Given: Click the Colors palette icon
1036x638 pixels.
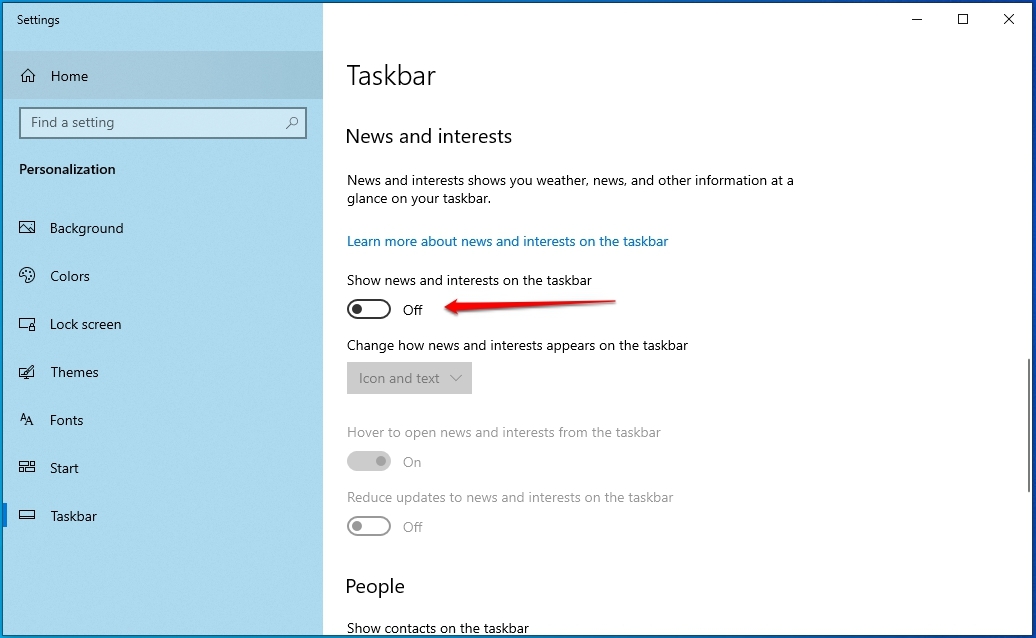Looking at the screenshot, I should [x=27, y=275].
